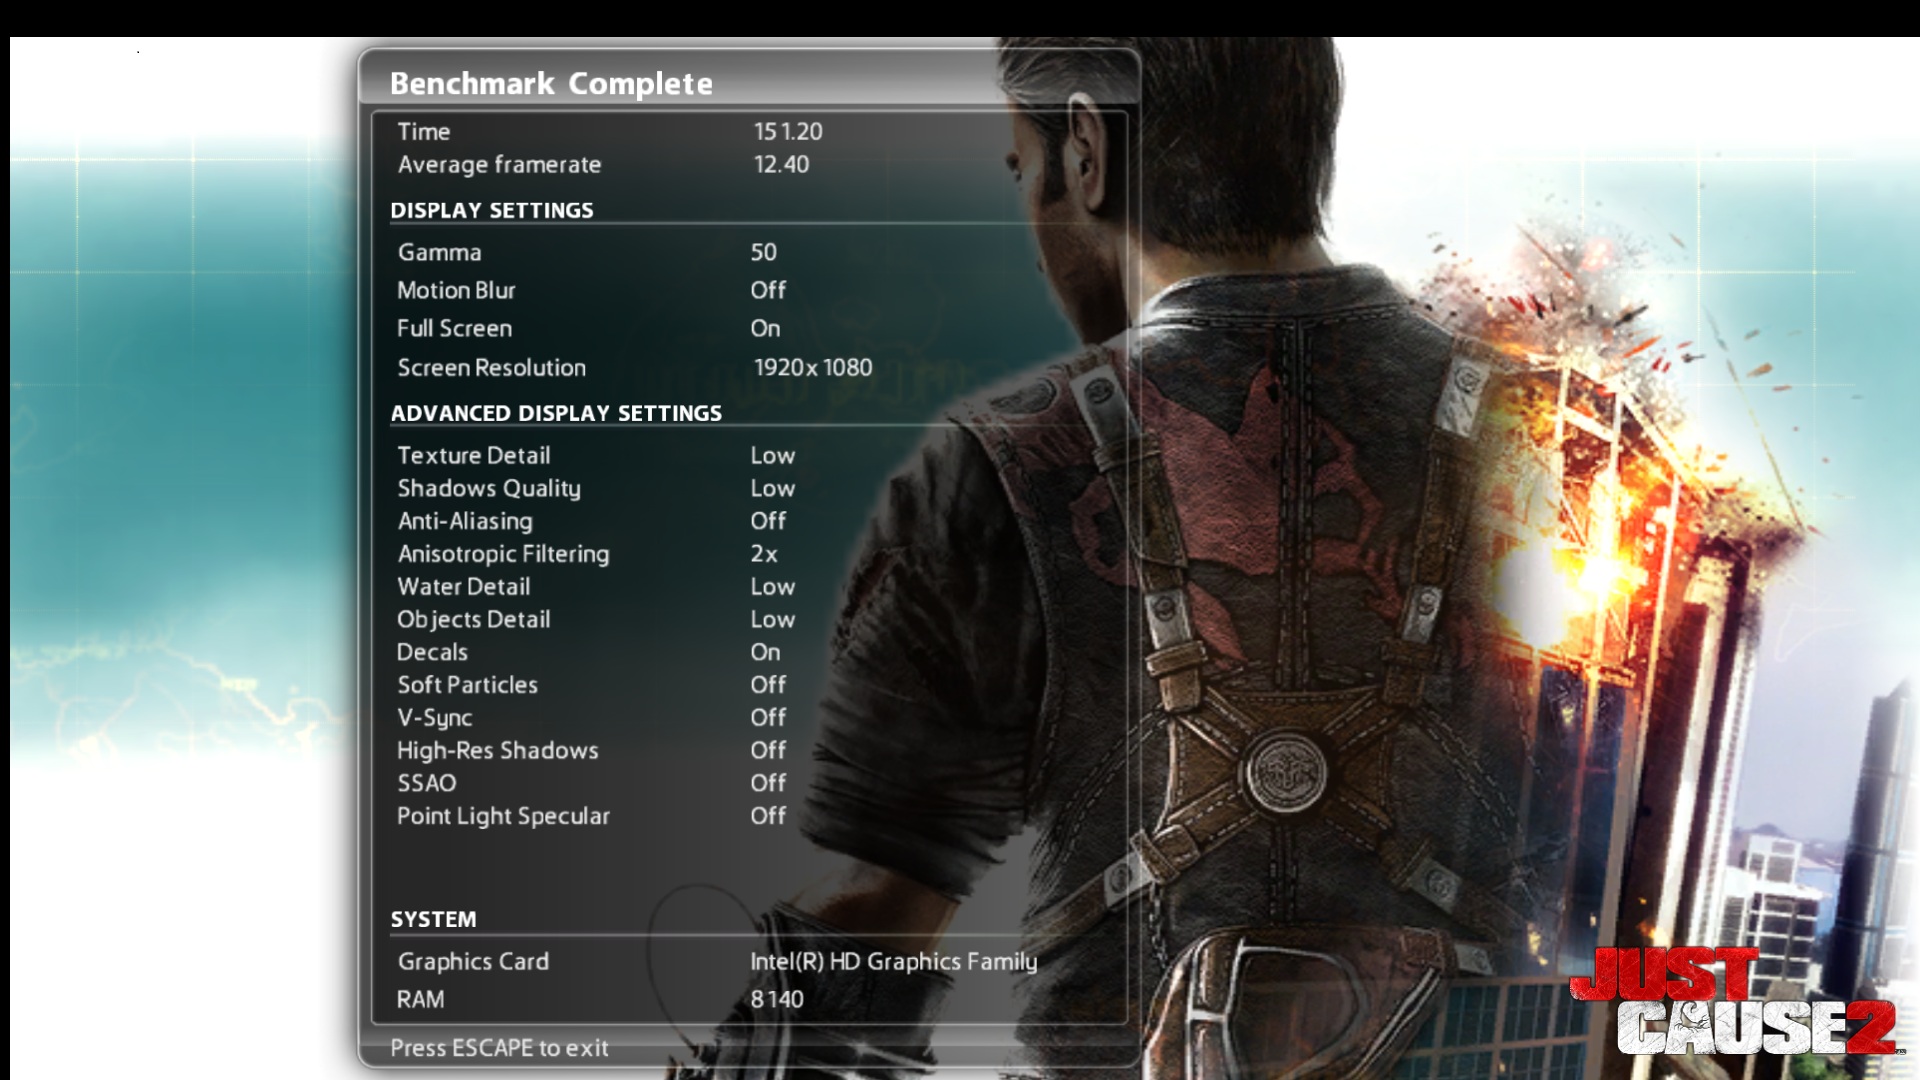Click 'Press ESCAPE to exit' text
This screenshot has width=1920, height=1080.
[x=499, y=1048]
